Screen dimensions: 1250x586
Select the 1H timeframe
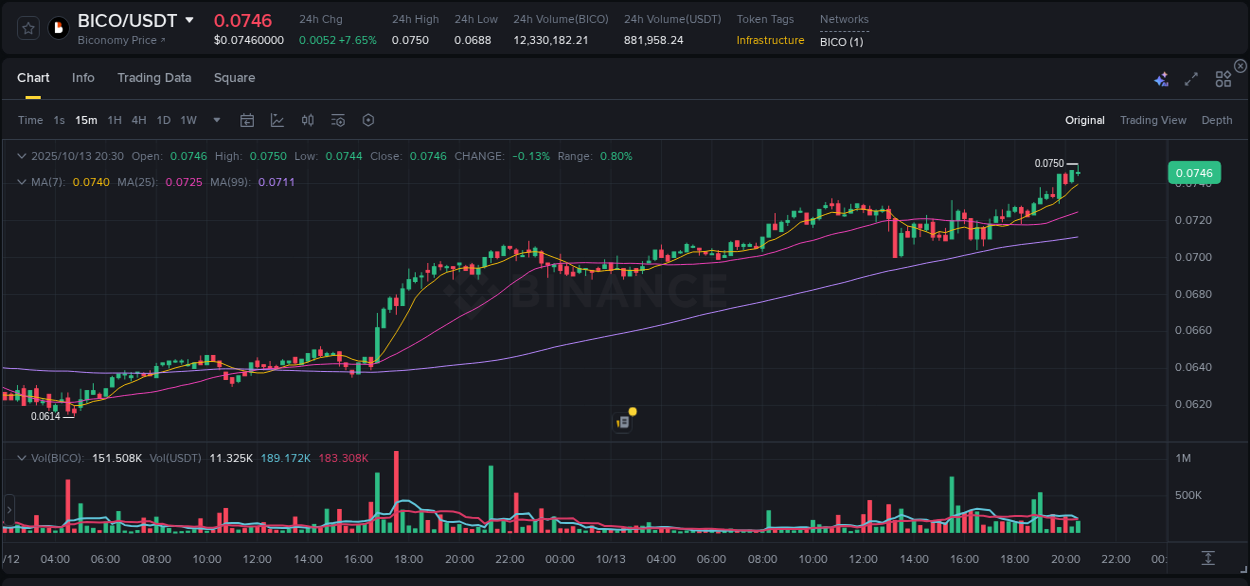(113, 120)
